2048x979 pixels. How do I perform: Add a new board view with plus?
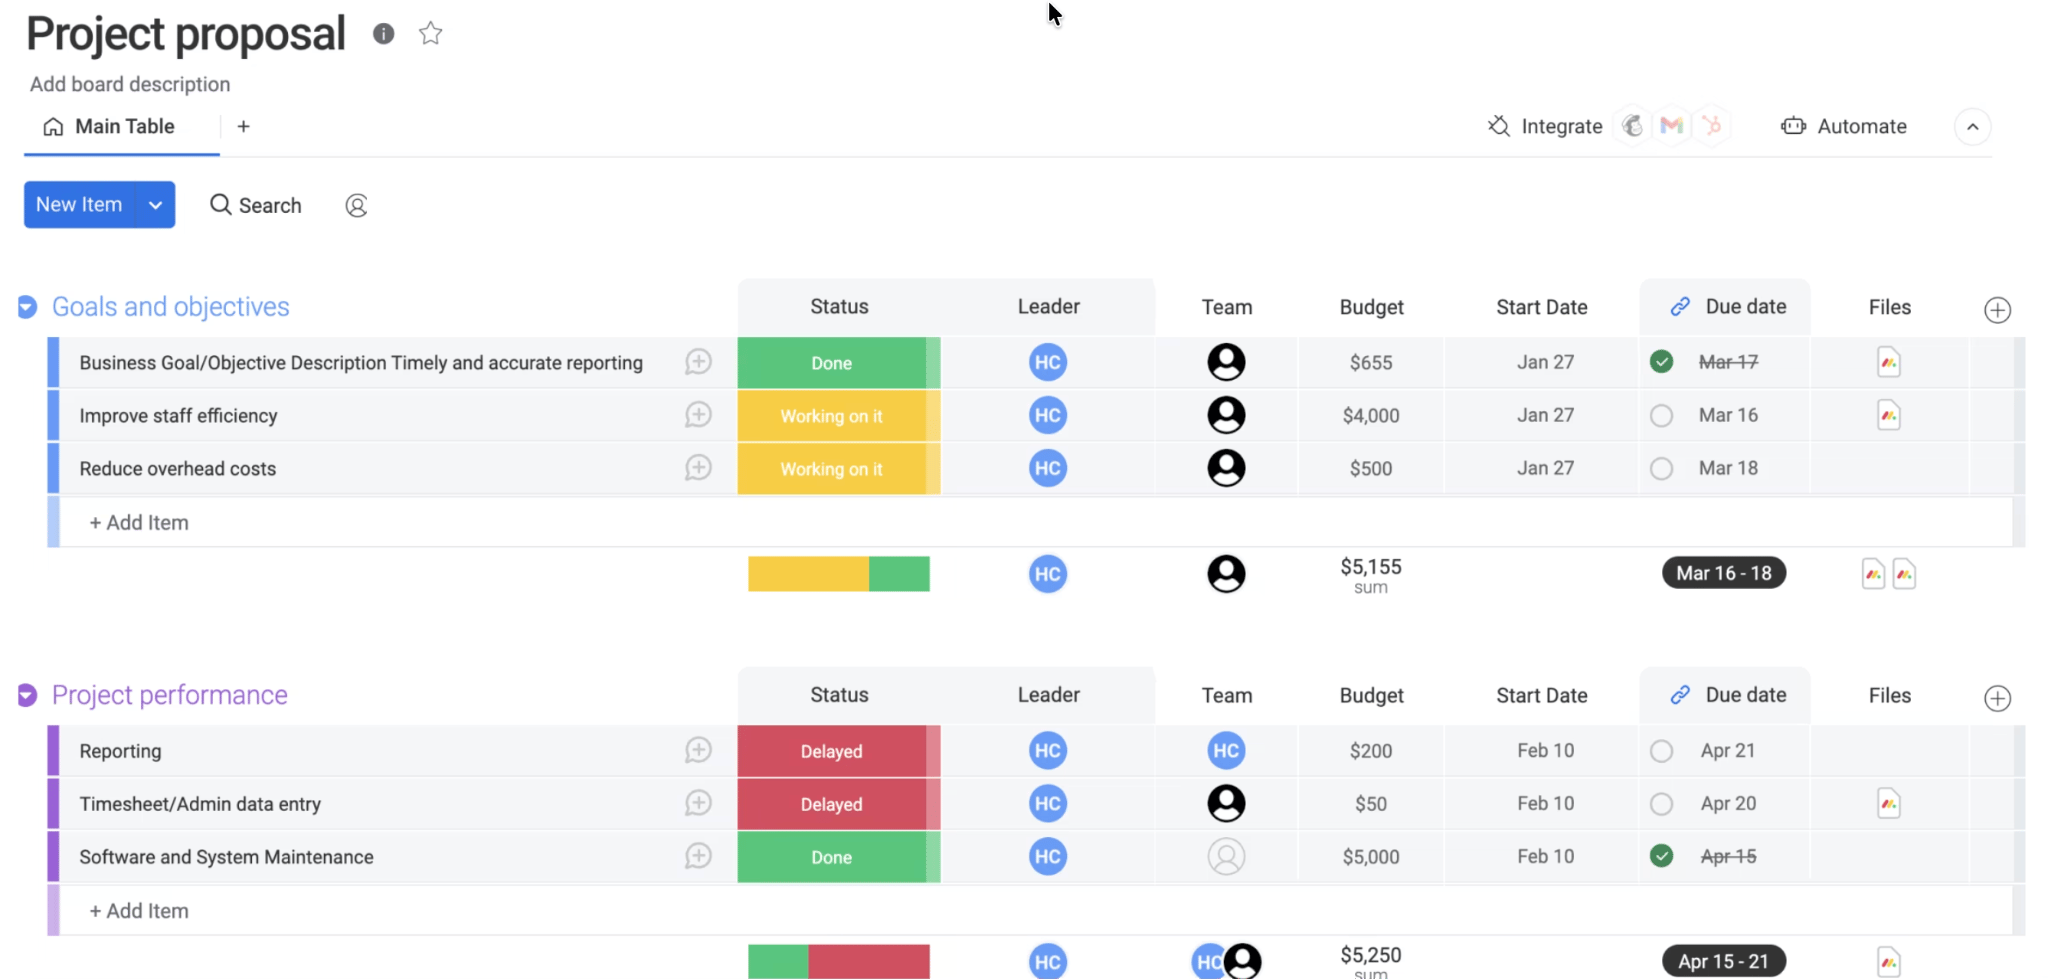click(243, 127)
